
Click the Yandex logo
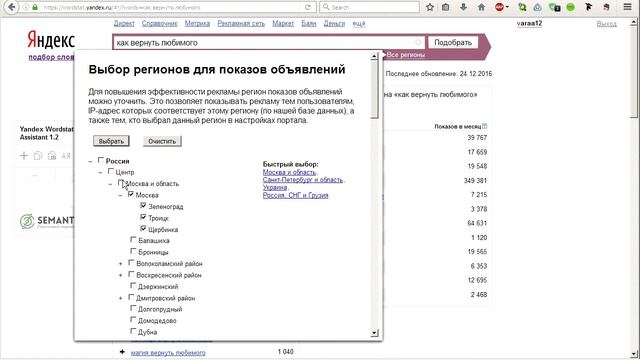click(51, 40)
